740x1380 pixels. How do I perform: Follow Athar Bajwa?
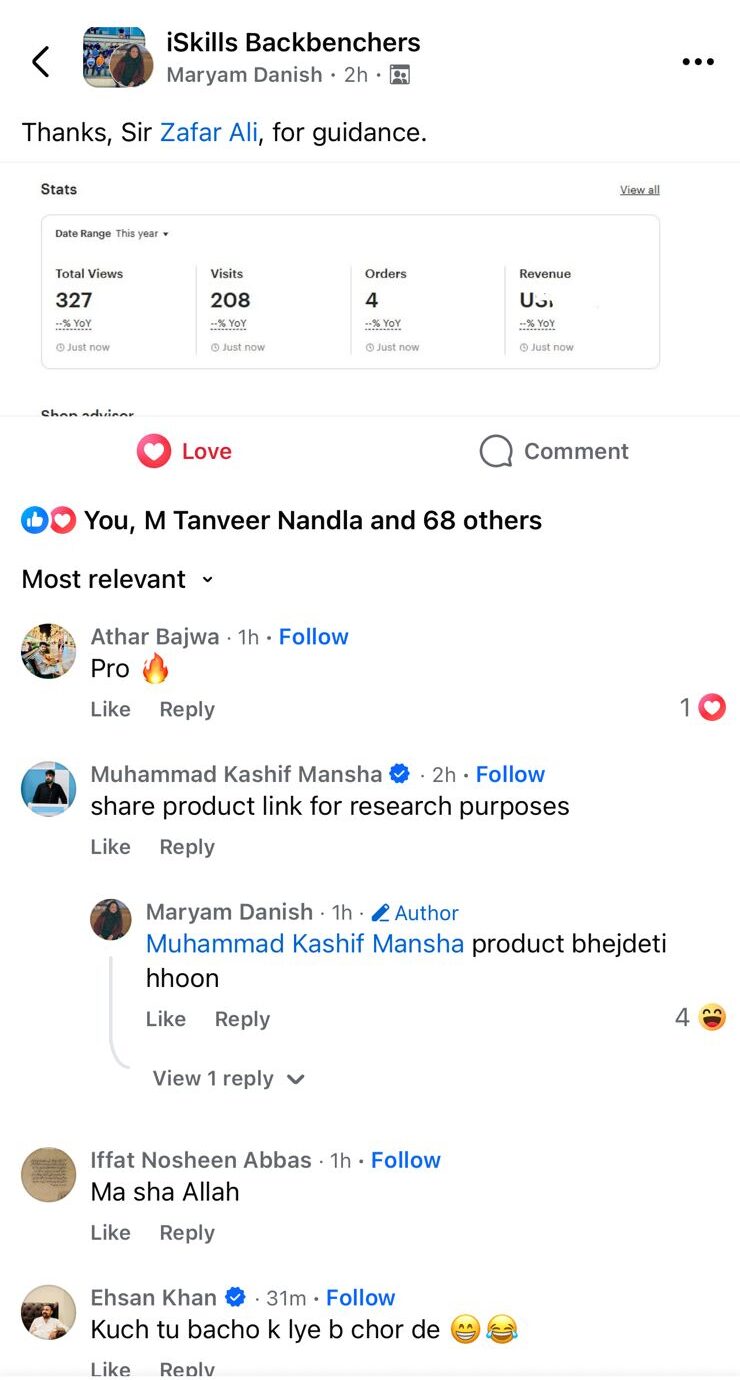coord(313,637)
